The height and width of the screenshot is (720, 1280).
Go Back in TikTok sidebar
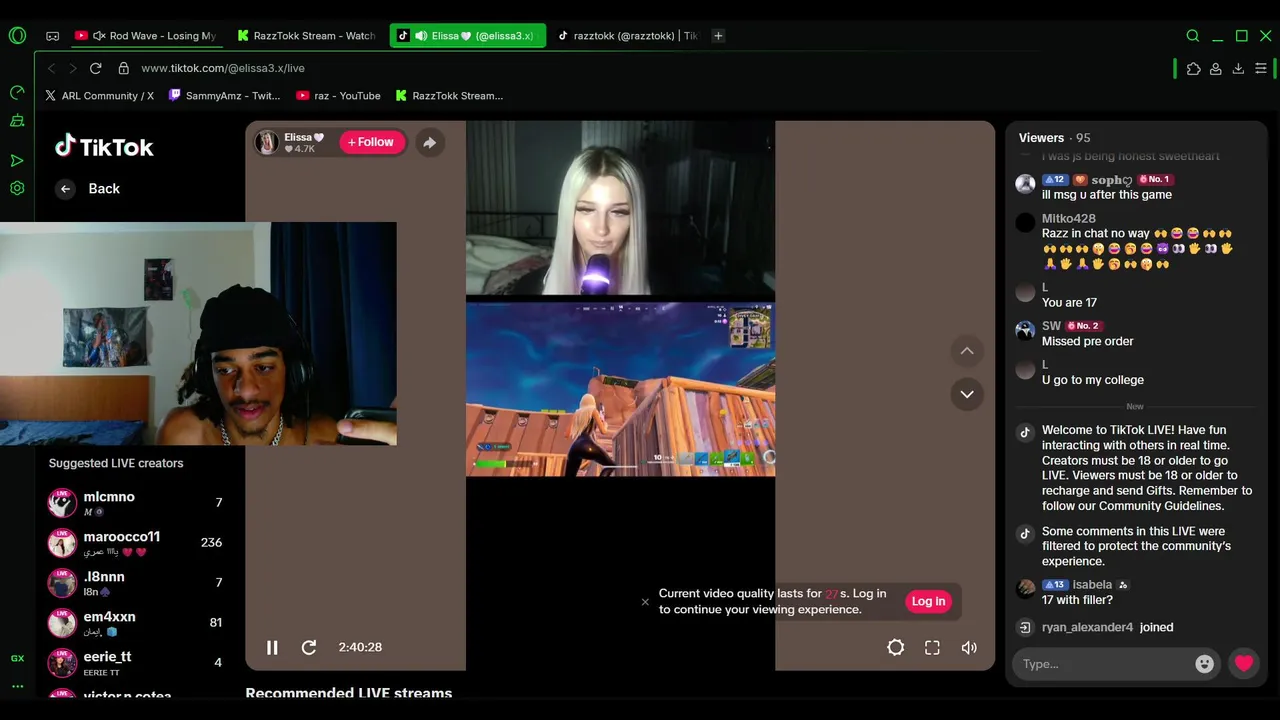[88, 188]
